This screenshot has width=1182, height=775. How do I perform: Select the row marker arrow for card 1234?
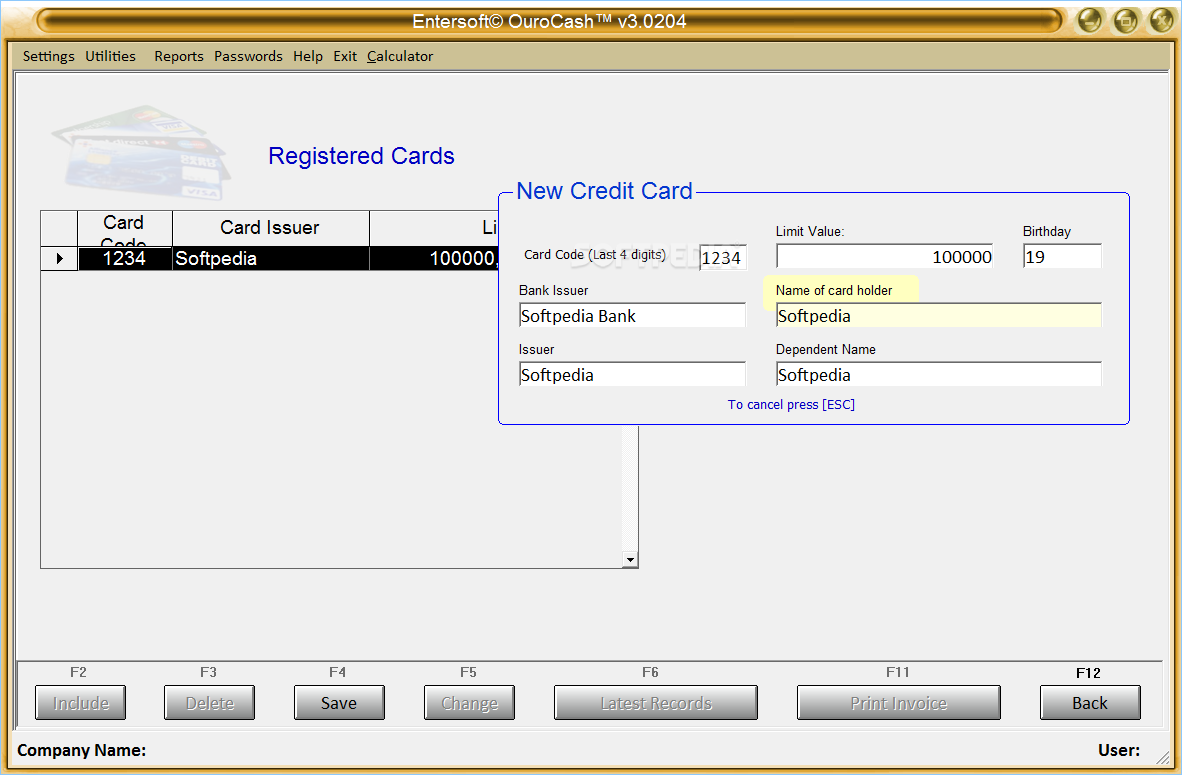pyautogui.click(x=60, y=259)
